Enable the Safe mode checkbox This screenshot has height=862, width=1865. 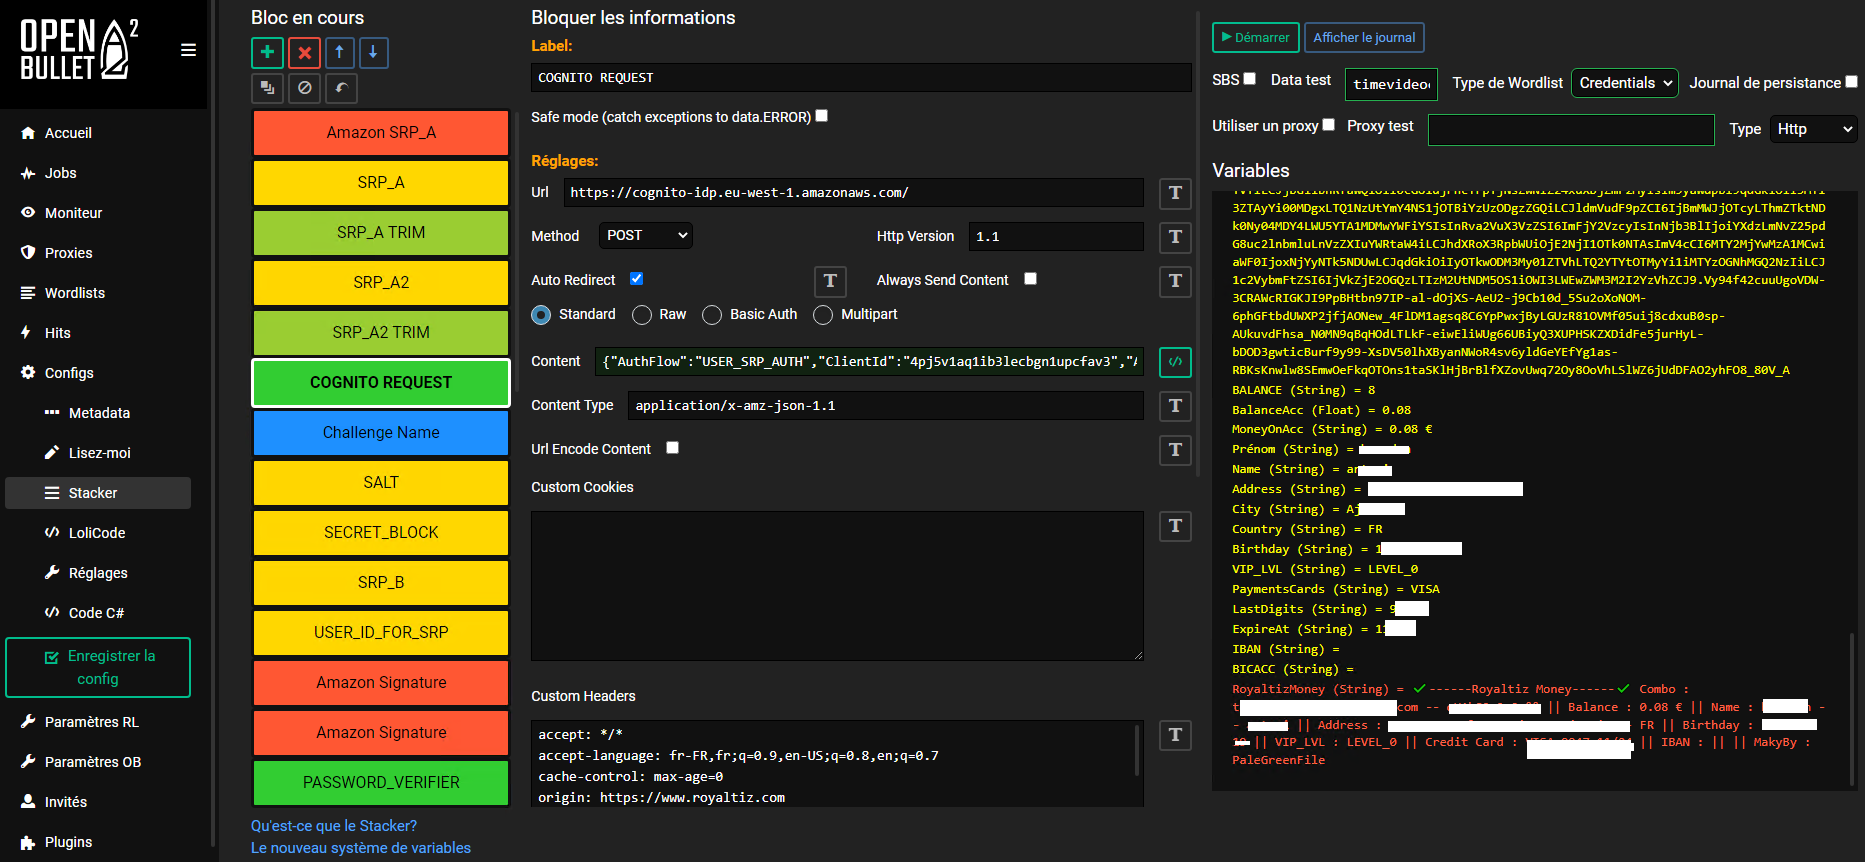(x=822, y=116)
